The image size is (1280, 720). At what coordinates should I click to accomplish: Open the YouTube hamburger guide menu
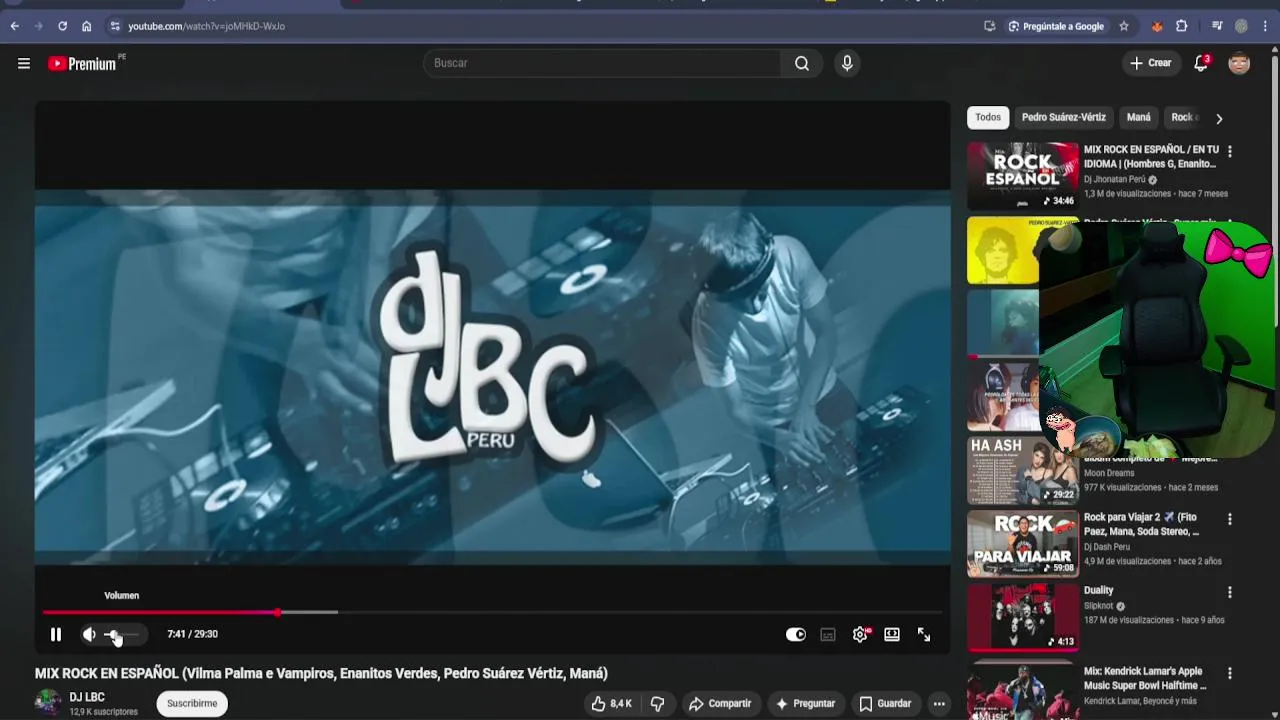pos(24,63)
